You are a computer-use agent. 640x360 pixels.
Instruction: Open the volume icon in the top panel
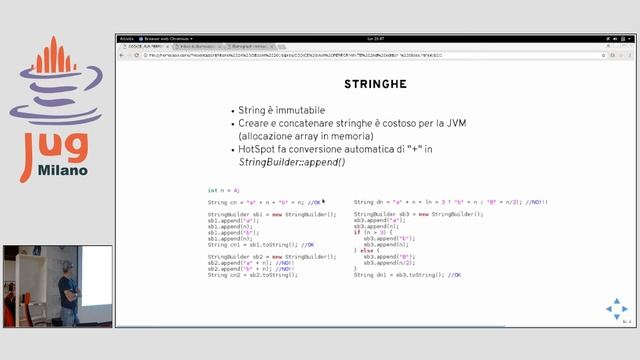point(615,39)
